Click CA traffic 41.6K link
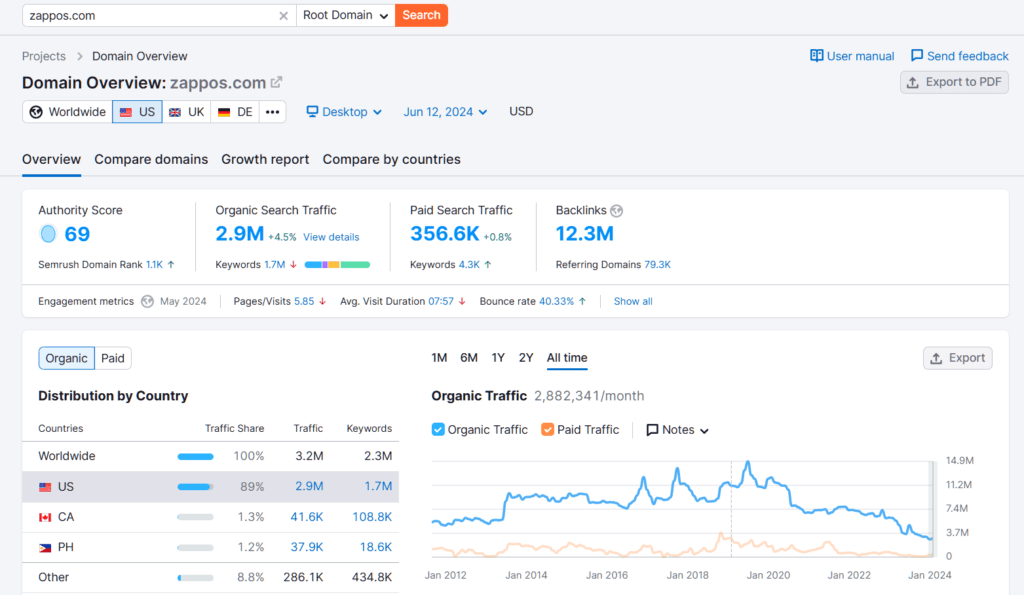The height and width of the screenshot is (595, 1024). (307, 517)
